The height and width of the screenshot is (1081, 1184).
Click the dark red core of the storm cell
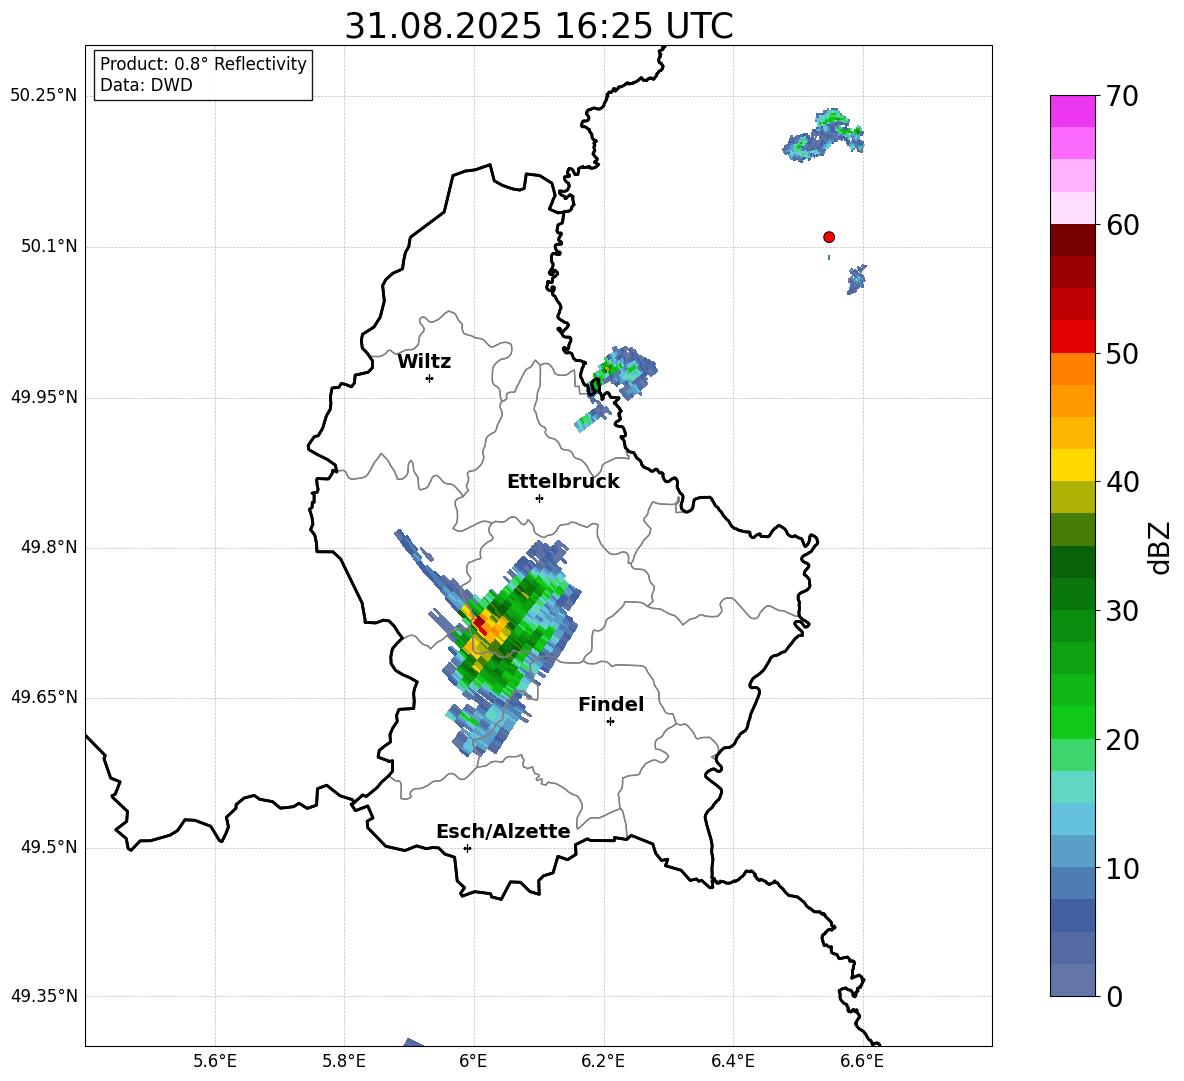[x=479, y=624]
